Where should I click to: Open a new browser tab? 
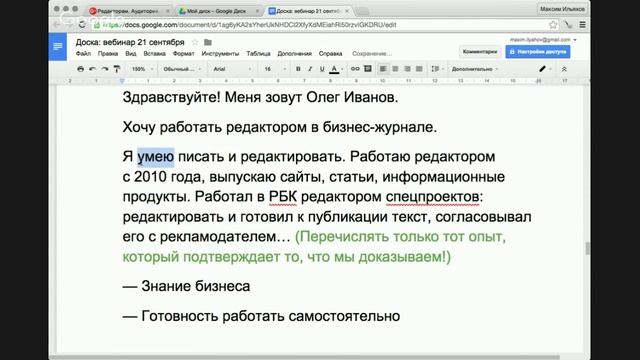[x=362, y=11]
